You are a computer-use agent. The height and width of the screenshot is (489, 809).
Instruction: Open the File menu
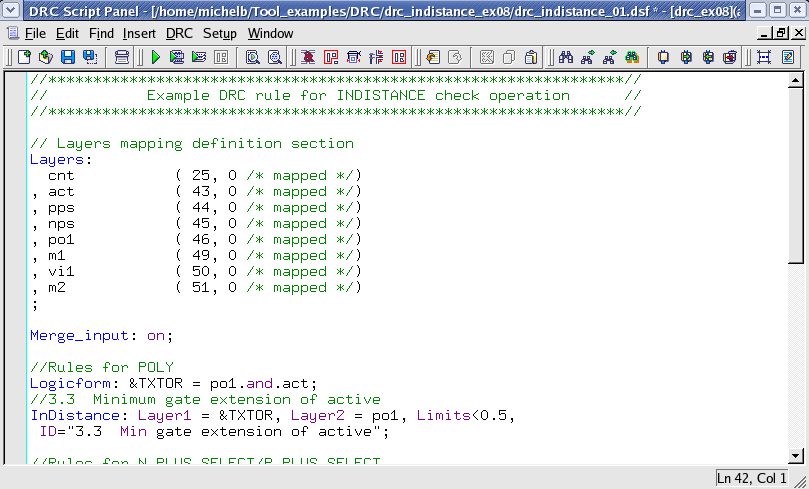35,33
